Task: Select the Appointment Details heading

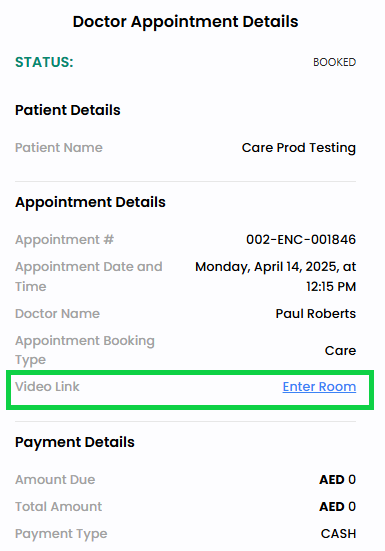Action: 90,202
